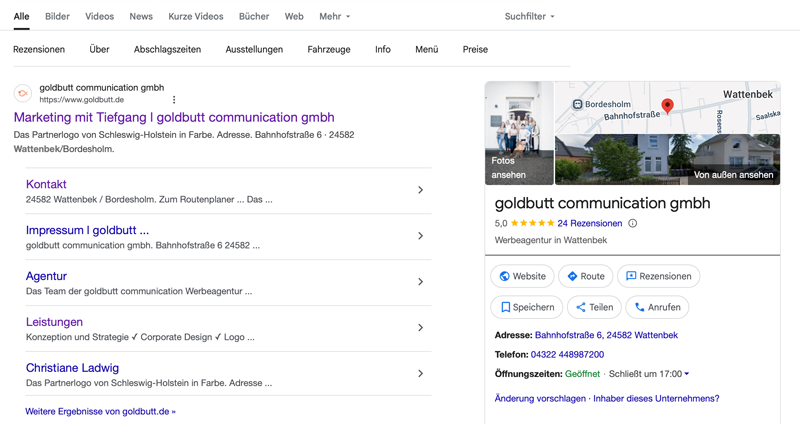Share listing using the Teilen button
This screenshot has width=800, height=424.
click(591, 307)
